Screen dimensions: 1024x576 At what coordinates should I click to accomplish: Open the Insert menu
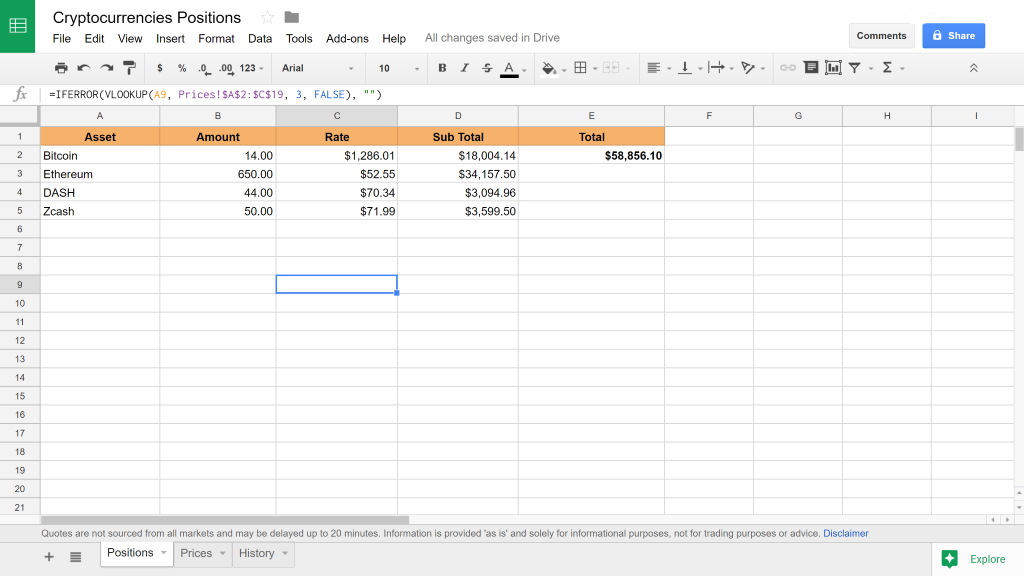(x=170, y=39)
